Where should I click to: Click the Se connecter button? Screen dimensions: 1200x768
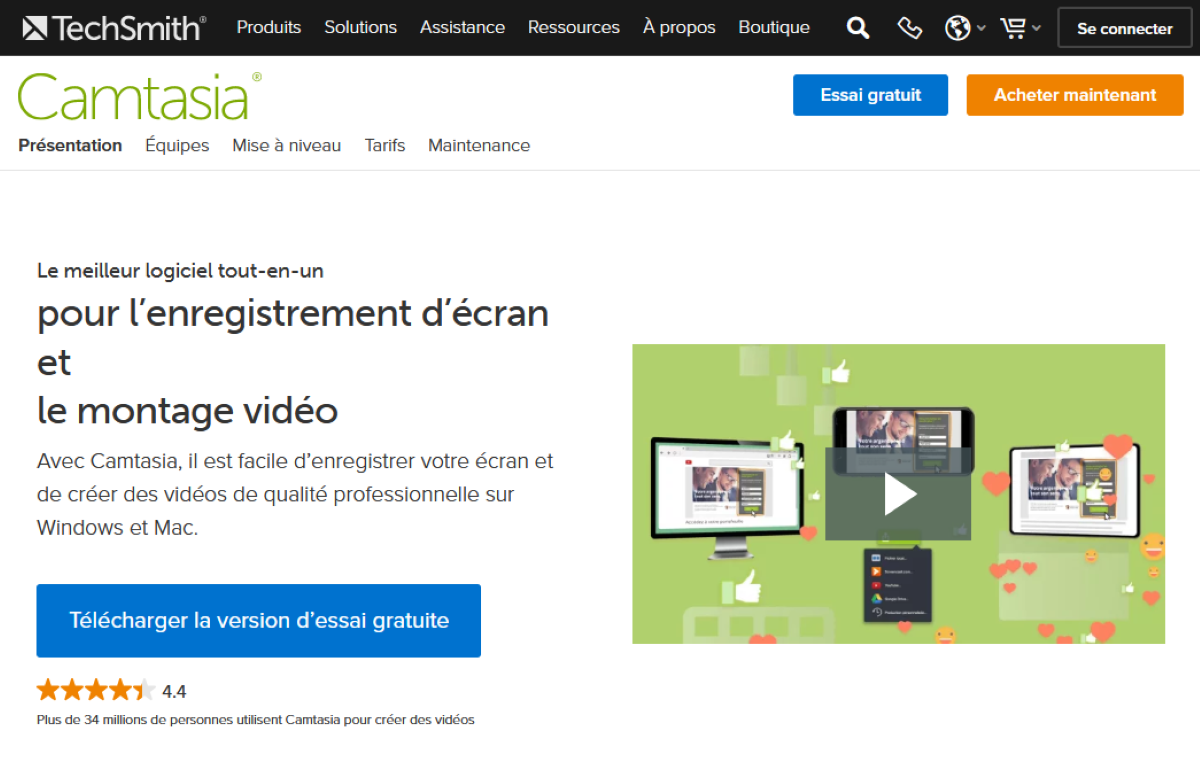(x=1125, y=29)
